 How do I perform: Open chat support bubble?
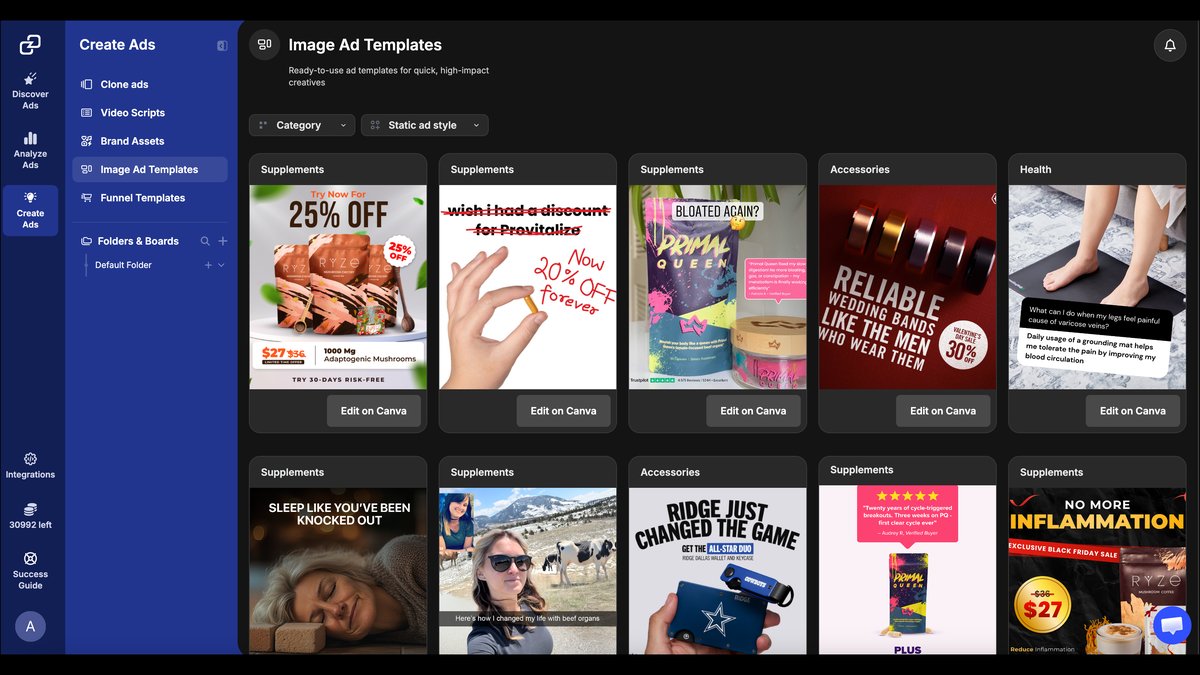coord(1171,625)
